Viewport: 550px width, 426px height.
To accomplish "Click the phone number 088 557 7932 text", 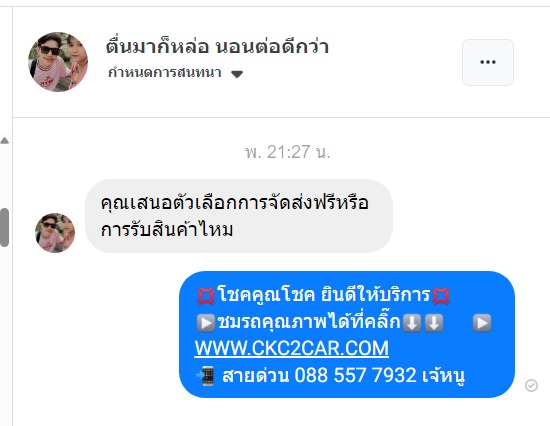I will 355,375.
